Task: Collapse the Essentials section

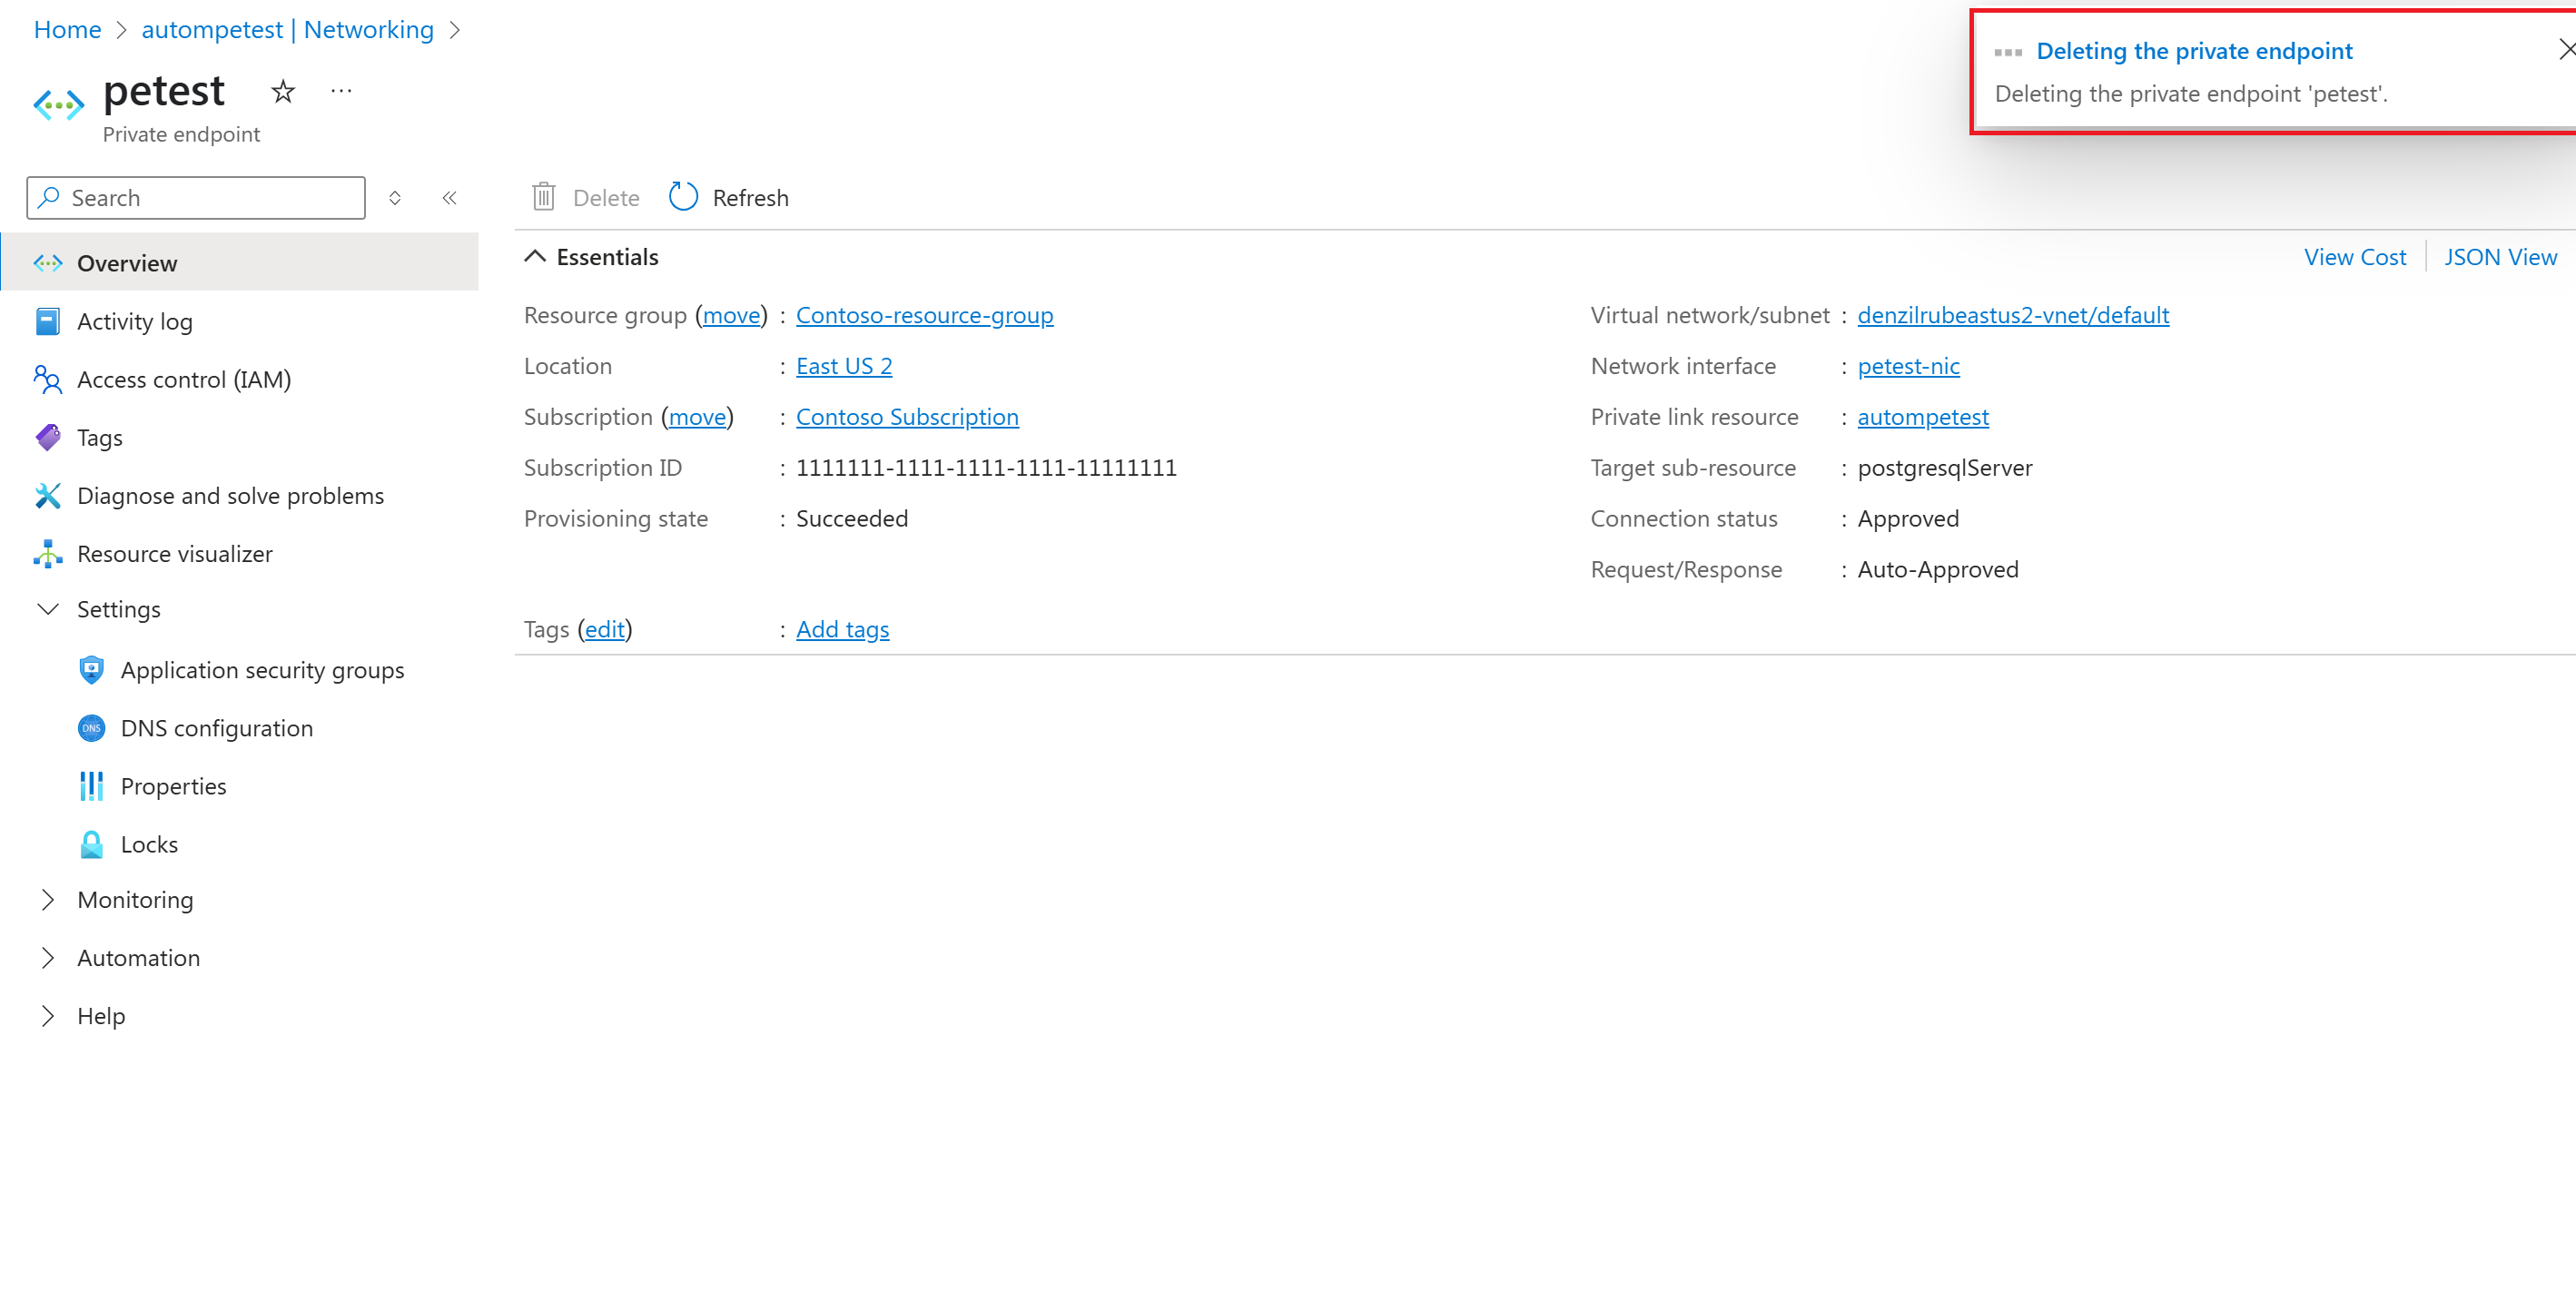Action: point(535,257)
